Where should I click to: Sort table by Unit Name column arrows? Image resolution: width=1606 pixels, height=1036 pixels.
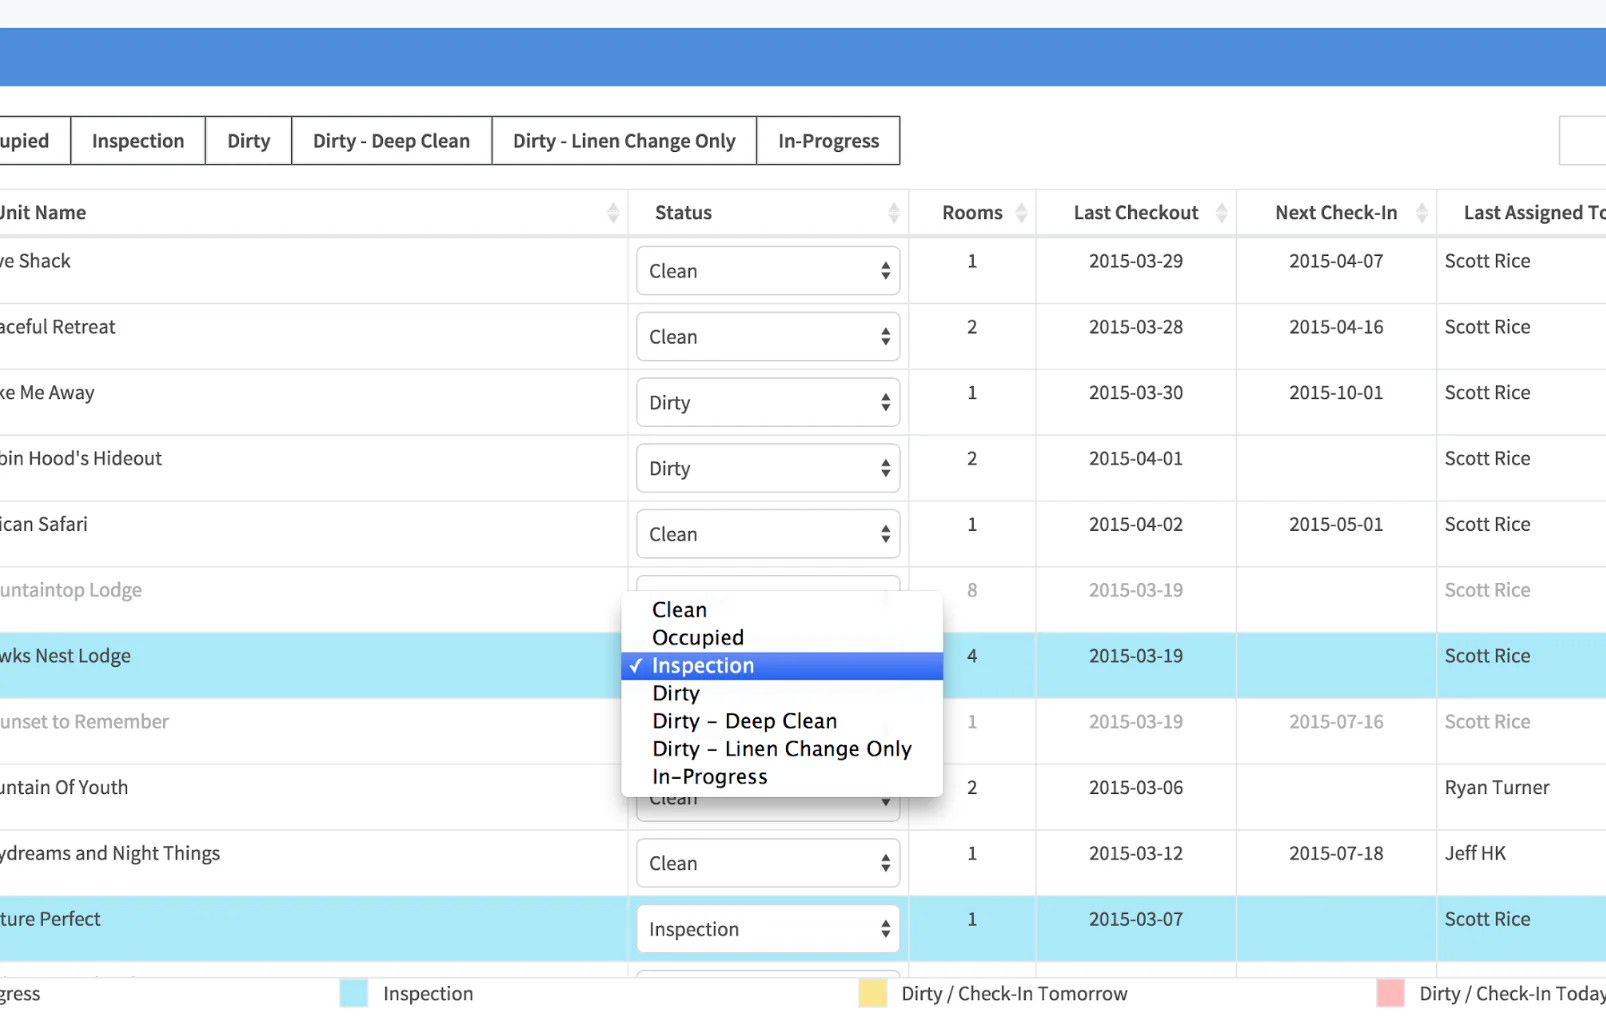point(613,213)
